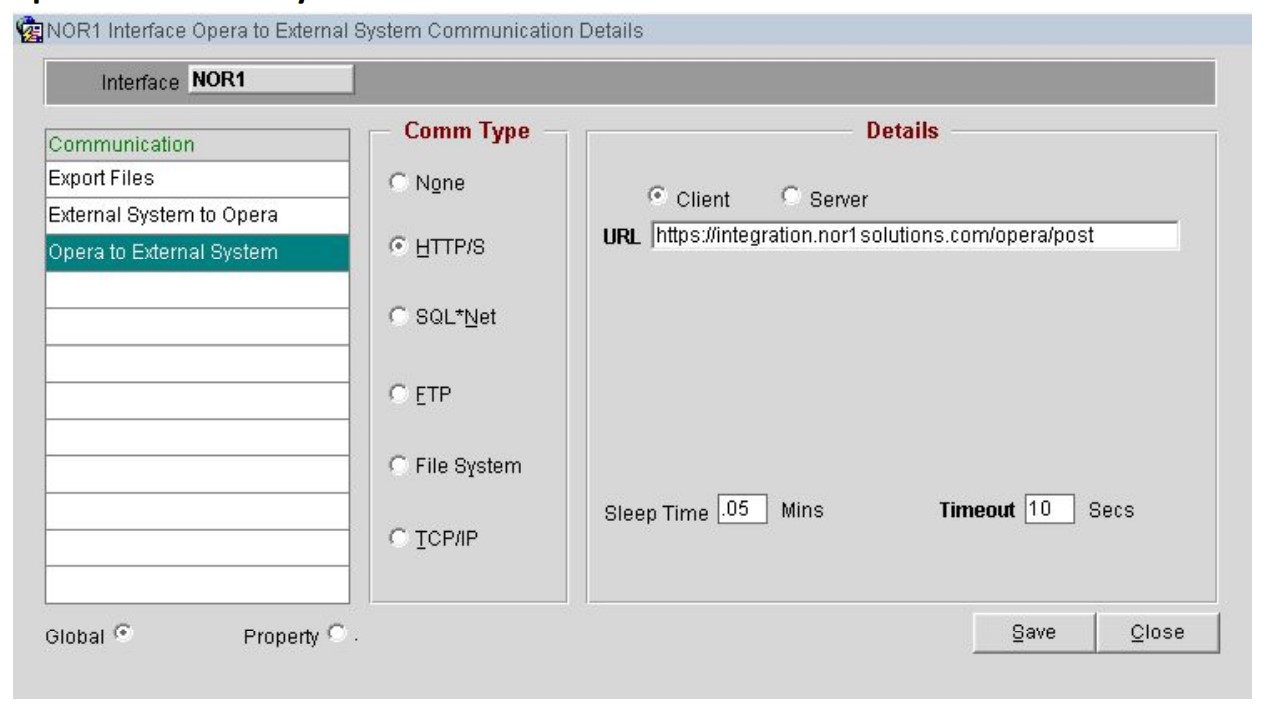Open the Communication list item

click(197, 144)
